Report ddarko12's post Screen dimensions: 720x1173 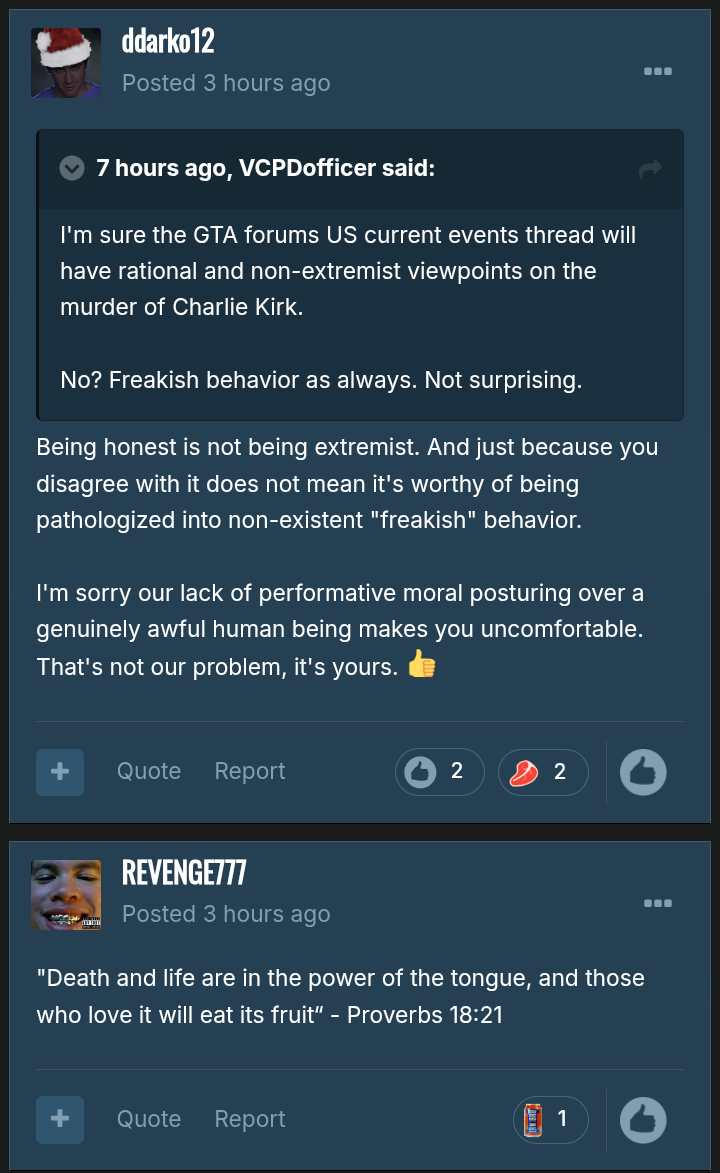click(250, 771)
